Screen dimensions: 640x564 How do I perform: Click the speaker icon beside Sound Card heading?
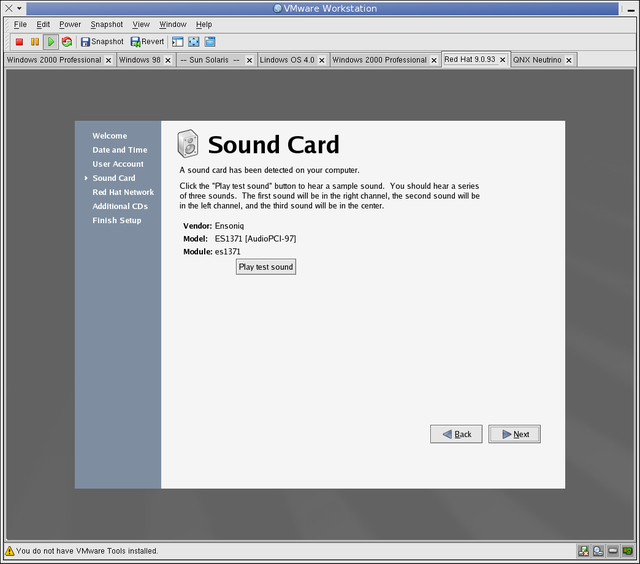(x=188, y=144)
